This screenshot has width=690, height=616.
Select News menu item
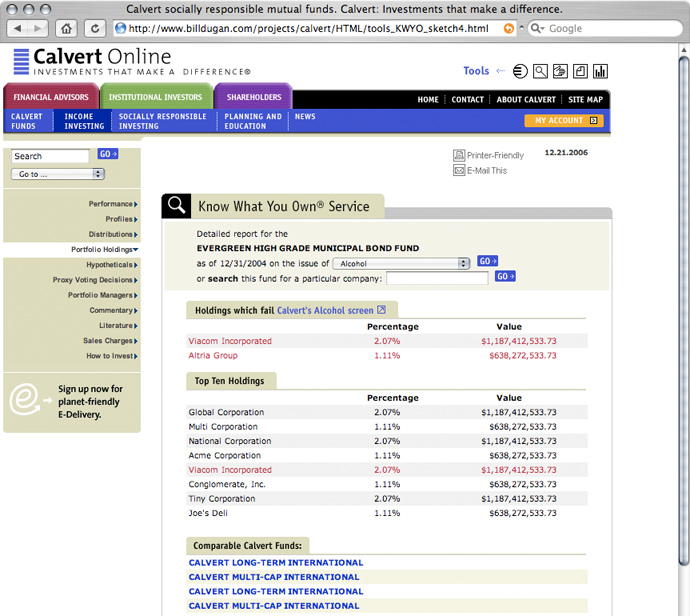305,117
